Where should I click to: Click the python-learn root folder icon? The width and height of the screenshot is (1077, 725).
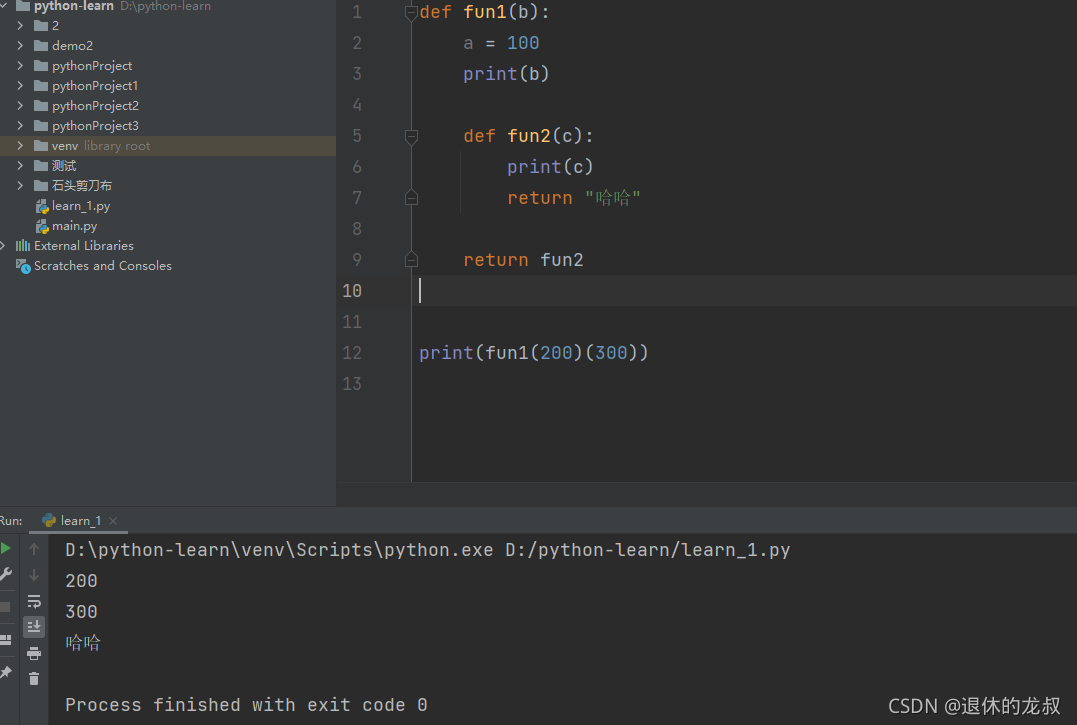point(23,5)
